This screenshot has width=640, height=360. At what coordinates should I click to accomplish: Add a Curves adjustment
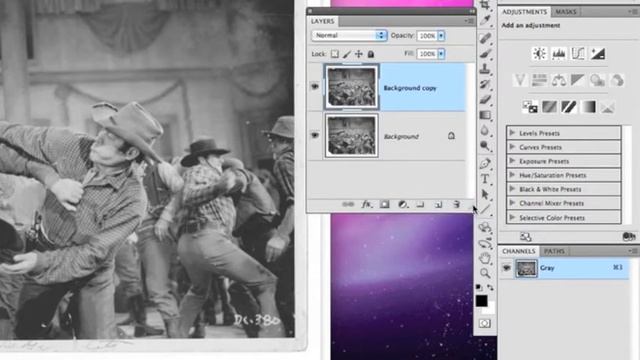[x=578, y=53]
